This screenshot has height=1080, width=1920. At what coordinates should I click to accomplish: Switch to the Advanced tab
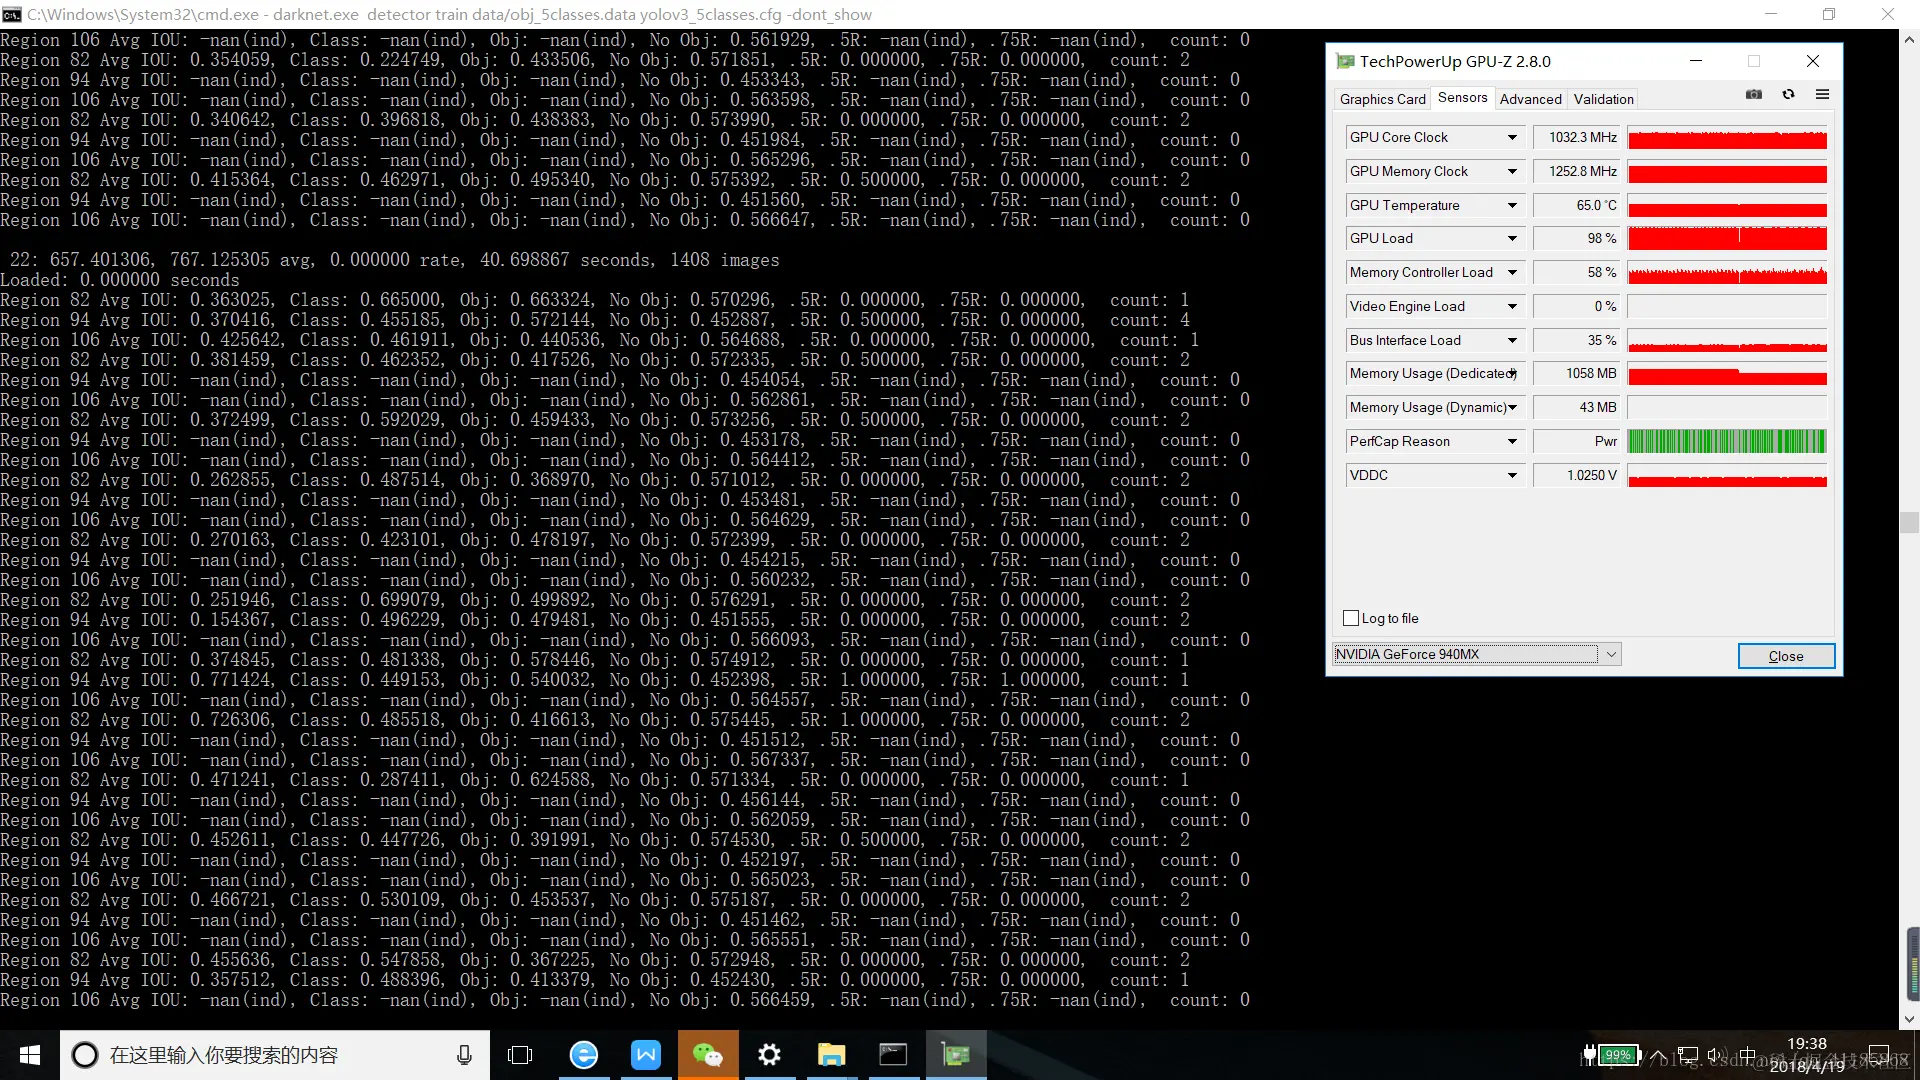point(1530,99)
